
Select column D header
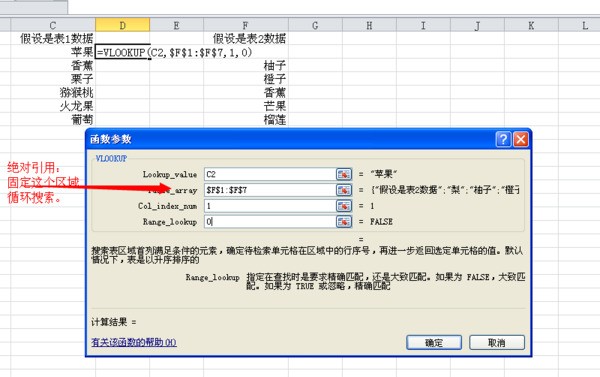122,25
